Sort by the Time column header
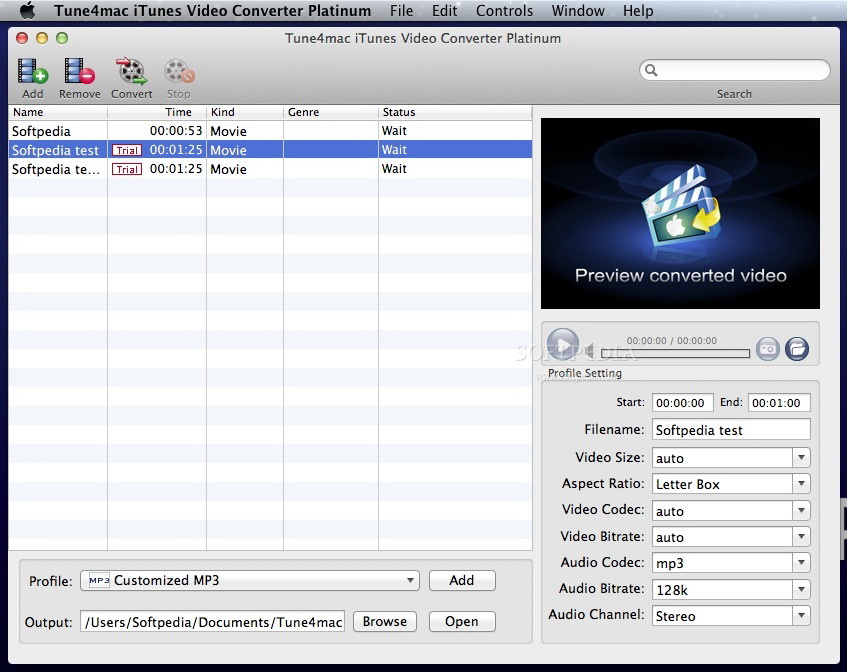The width and height of the screenshot is (847, 672). click(x=157, y=112)
